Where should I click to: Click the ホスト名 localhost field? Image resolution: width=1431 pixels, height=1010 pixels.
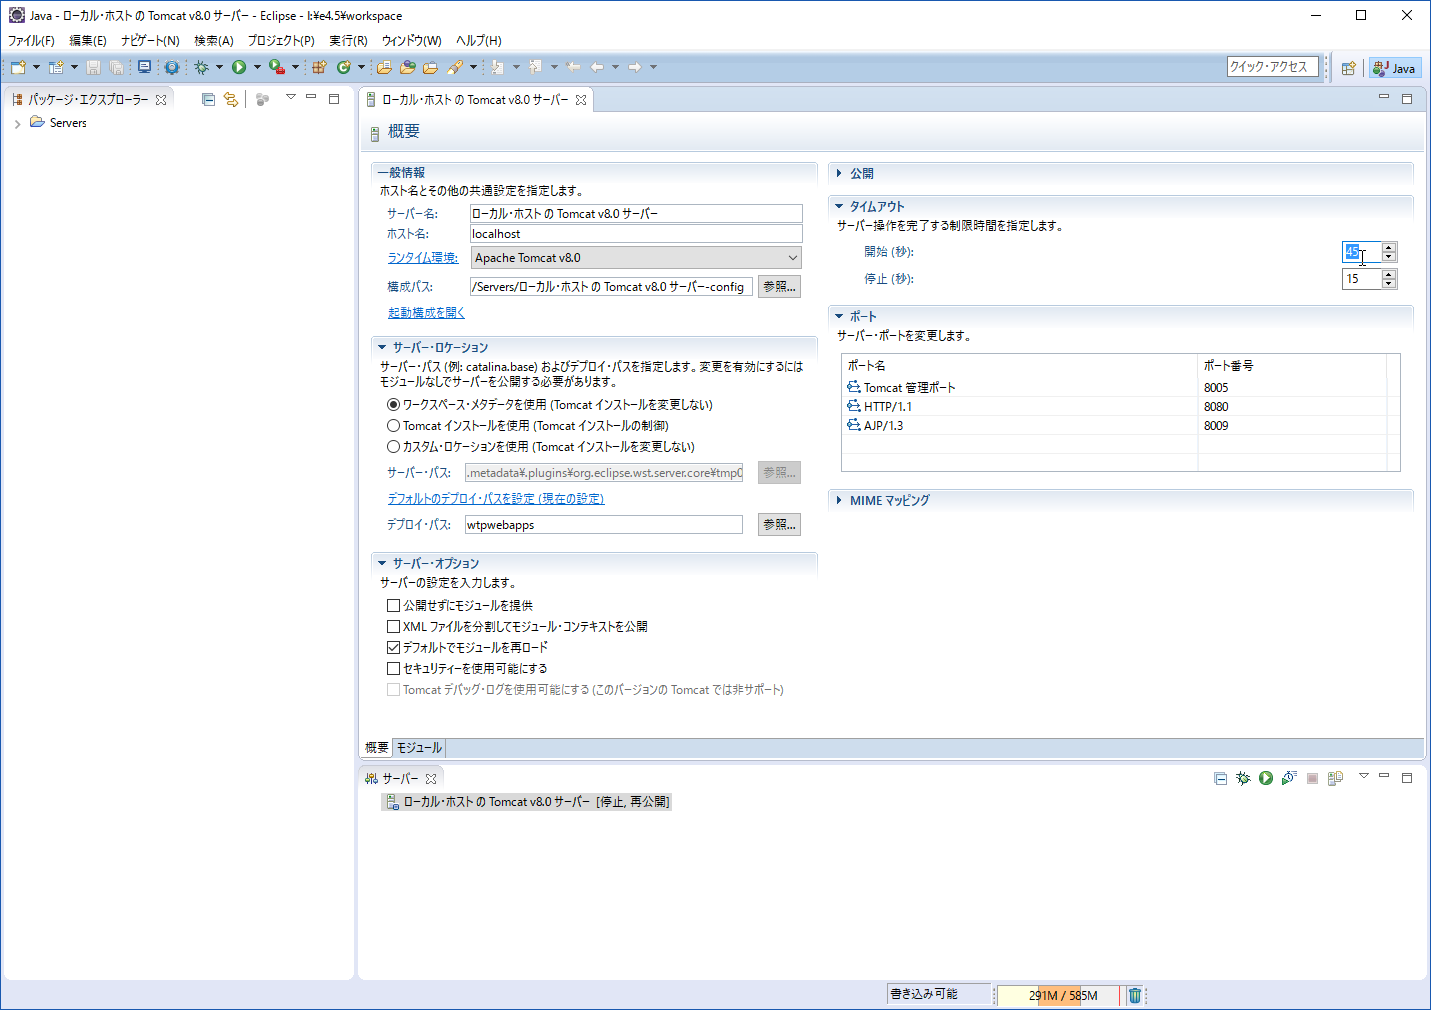pyautogui.click(x=636, y=234)
